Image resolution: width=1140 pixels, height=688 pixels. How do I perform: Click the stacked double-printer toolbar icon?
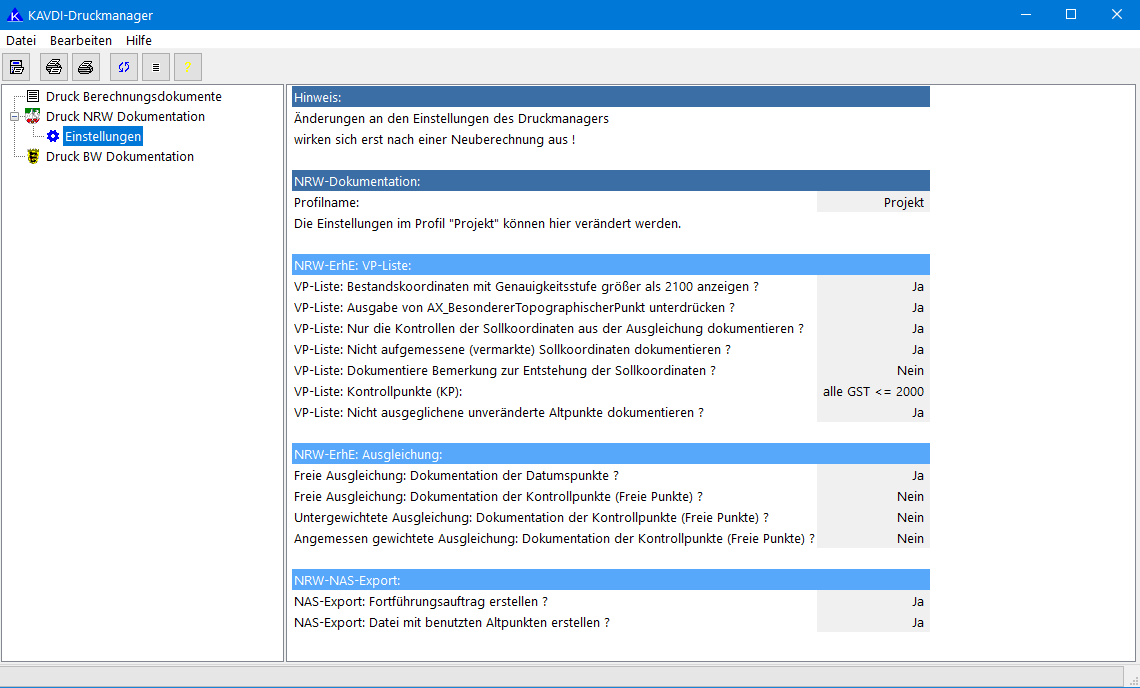54,67
